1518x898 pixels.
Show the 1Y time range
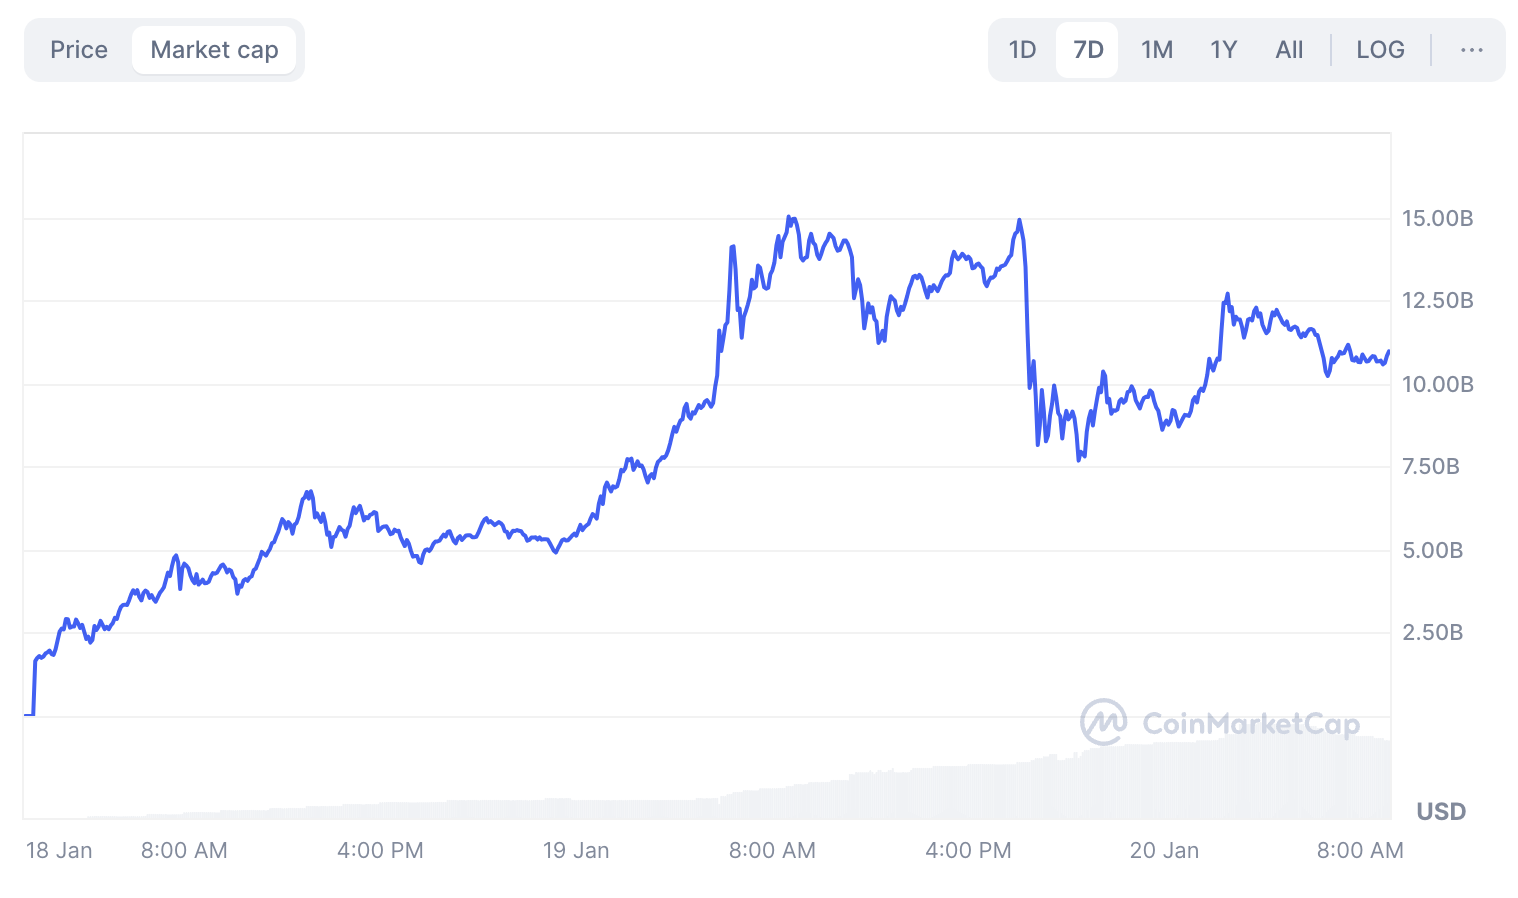(x=1224, y=50)
